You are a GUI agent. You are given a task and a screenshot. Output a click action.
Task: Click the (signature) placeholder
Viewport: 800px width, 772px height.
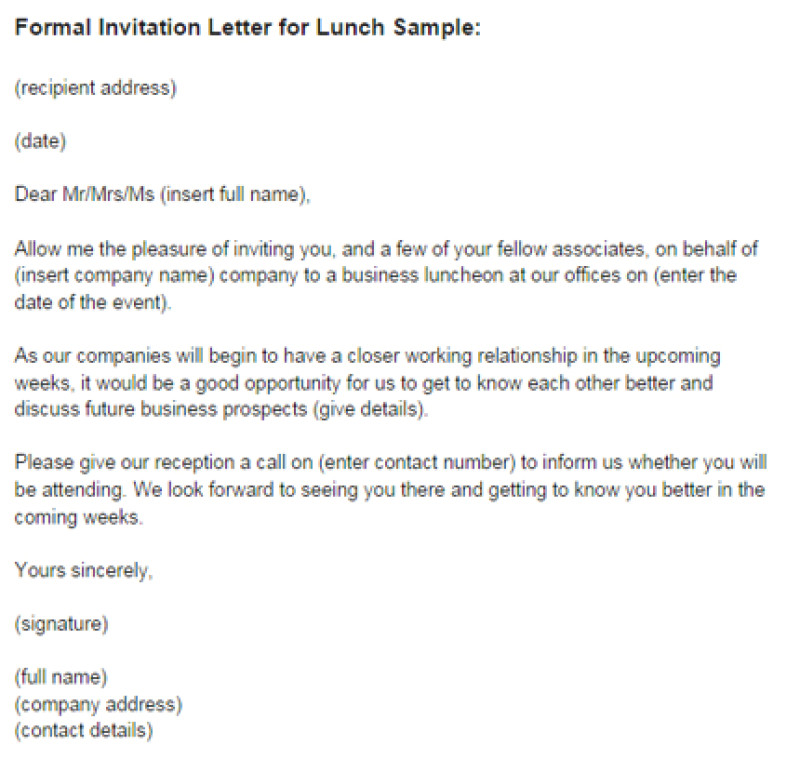click(x=61, y=626)
